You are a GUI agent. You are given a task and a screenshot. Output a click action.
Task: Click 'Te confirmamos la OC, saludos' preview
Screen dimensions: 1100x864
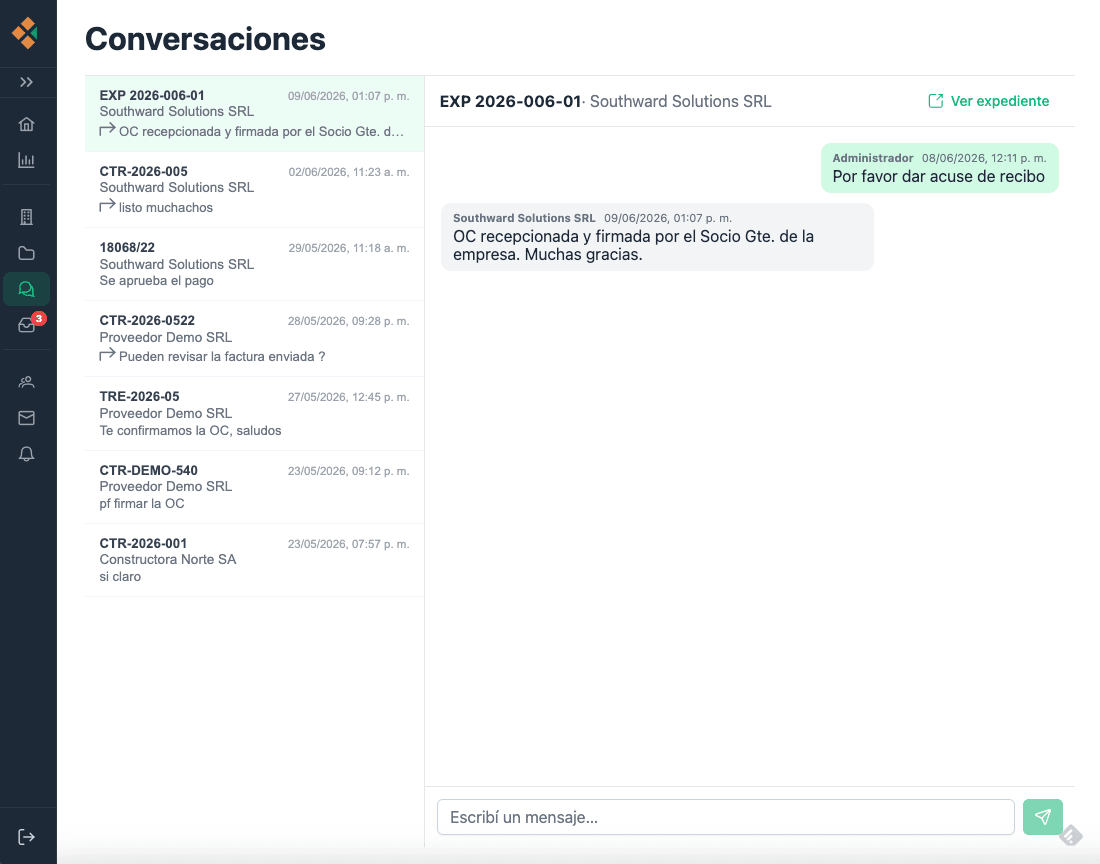(x=190, y=431)
